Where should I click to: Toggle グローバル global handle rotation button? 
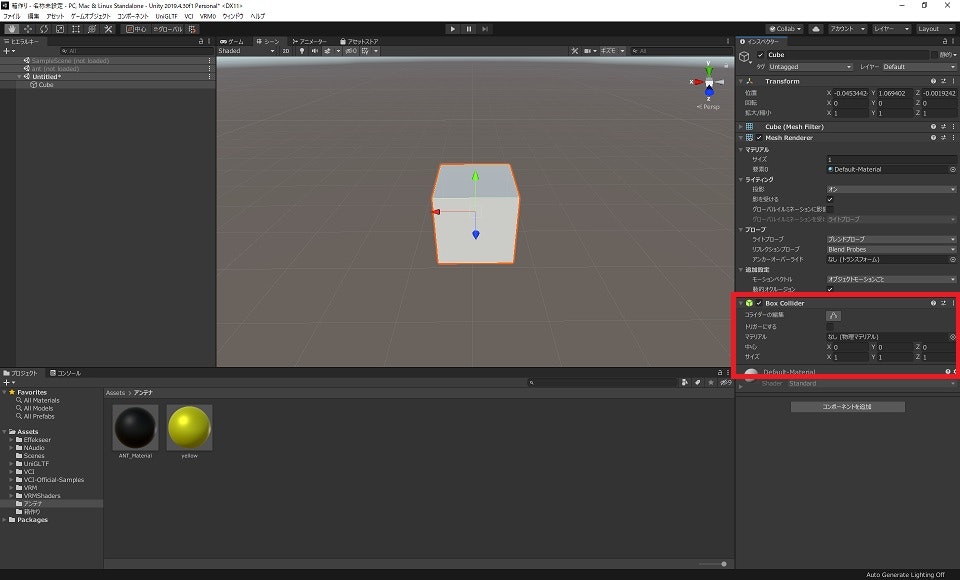click(168, 29)
